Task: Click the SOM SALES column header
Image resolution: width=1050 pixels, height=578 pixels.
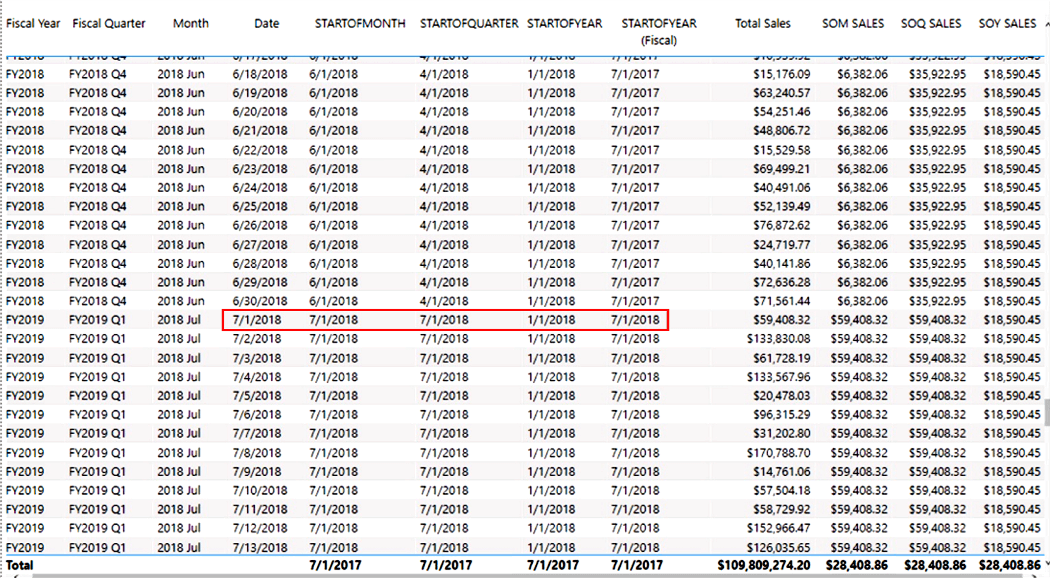Action: [x=853, y=23]
